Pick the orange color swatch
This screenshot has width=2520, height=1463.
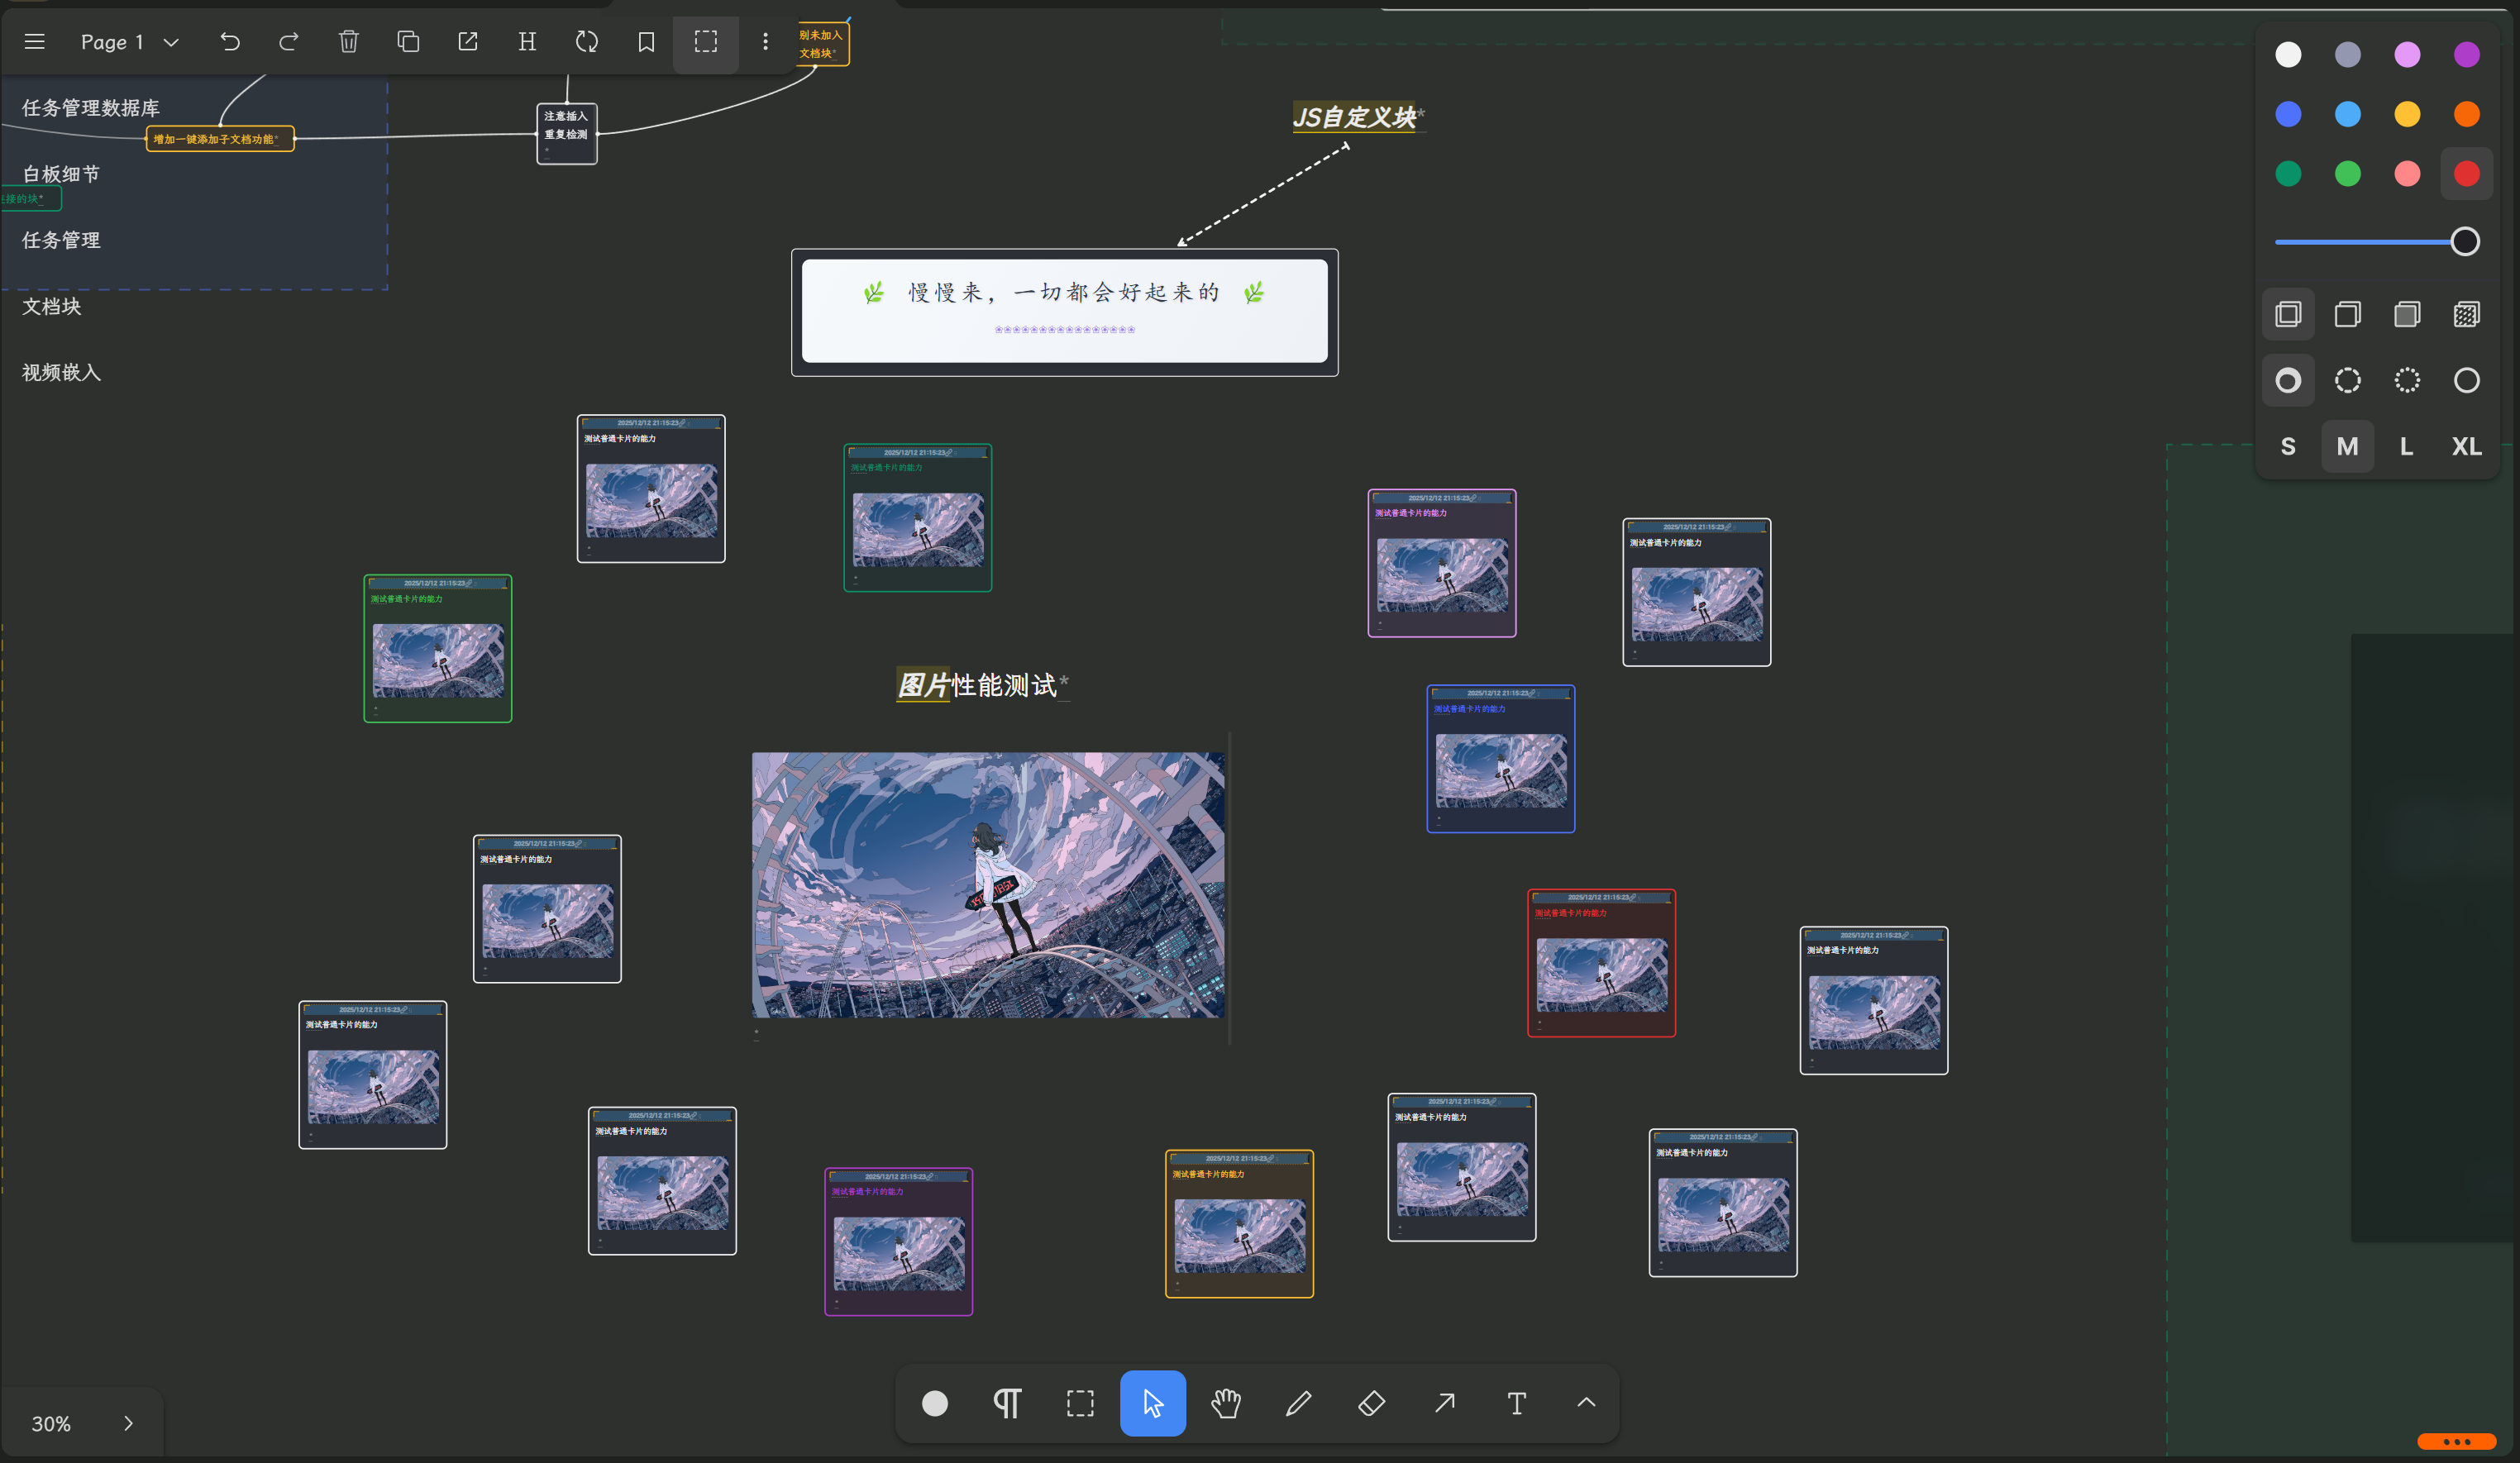[x=2466, y=114]
